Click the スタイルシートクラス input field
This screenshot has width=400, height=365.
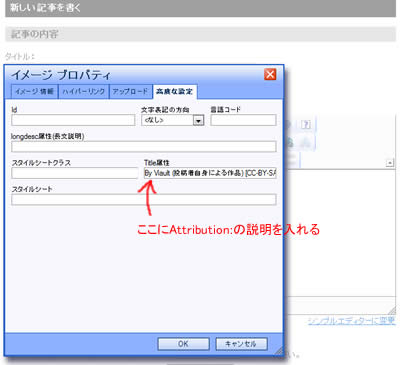click(x=75, y=173)
